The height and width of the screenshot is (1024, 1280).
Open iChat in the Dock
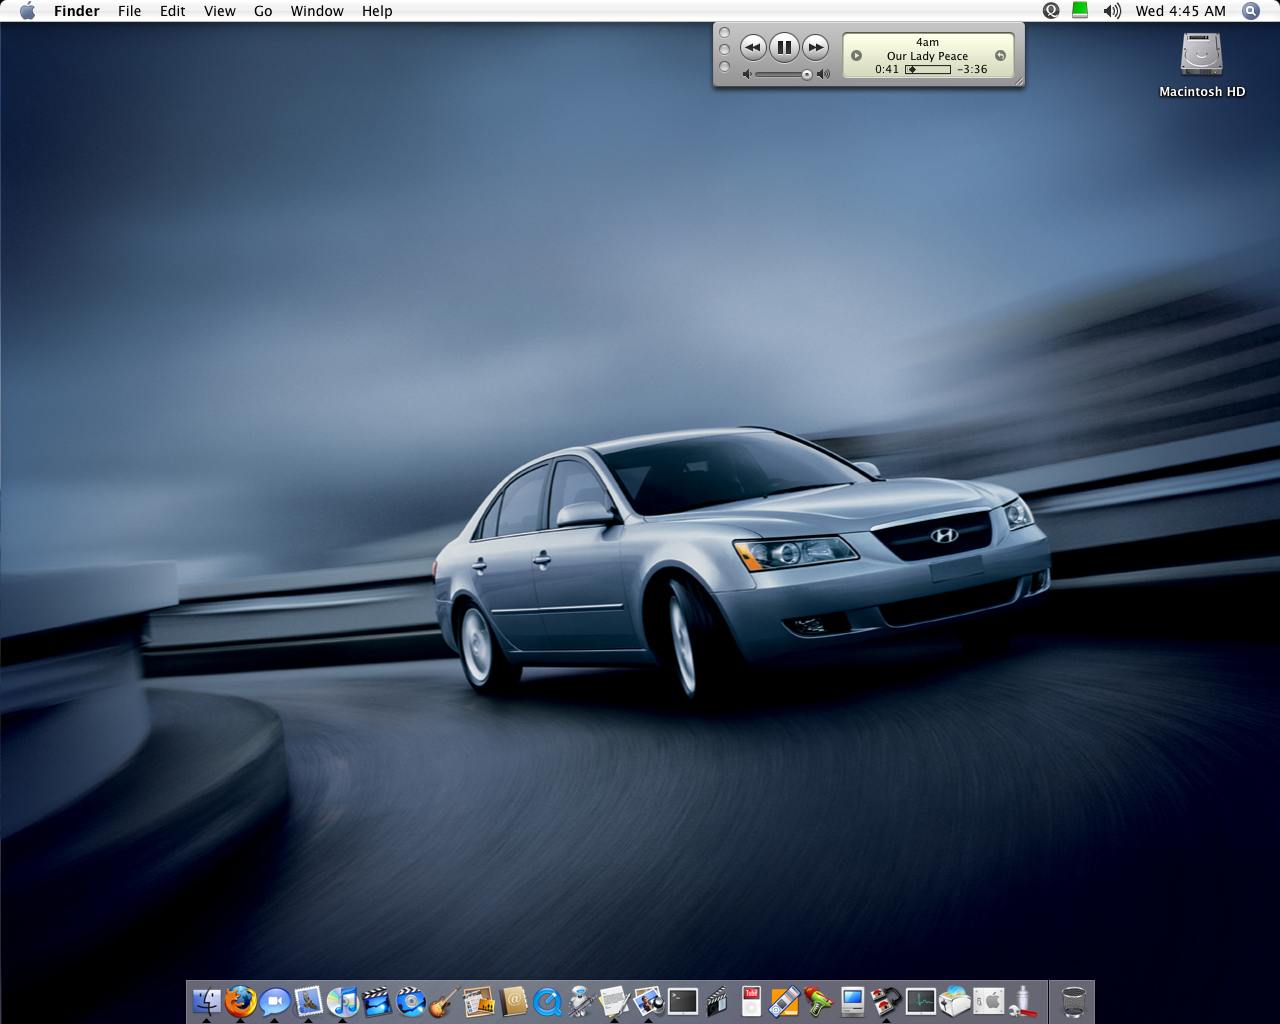point(275,1001)
